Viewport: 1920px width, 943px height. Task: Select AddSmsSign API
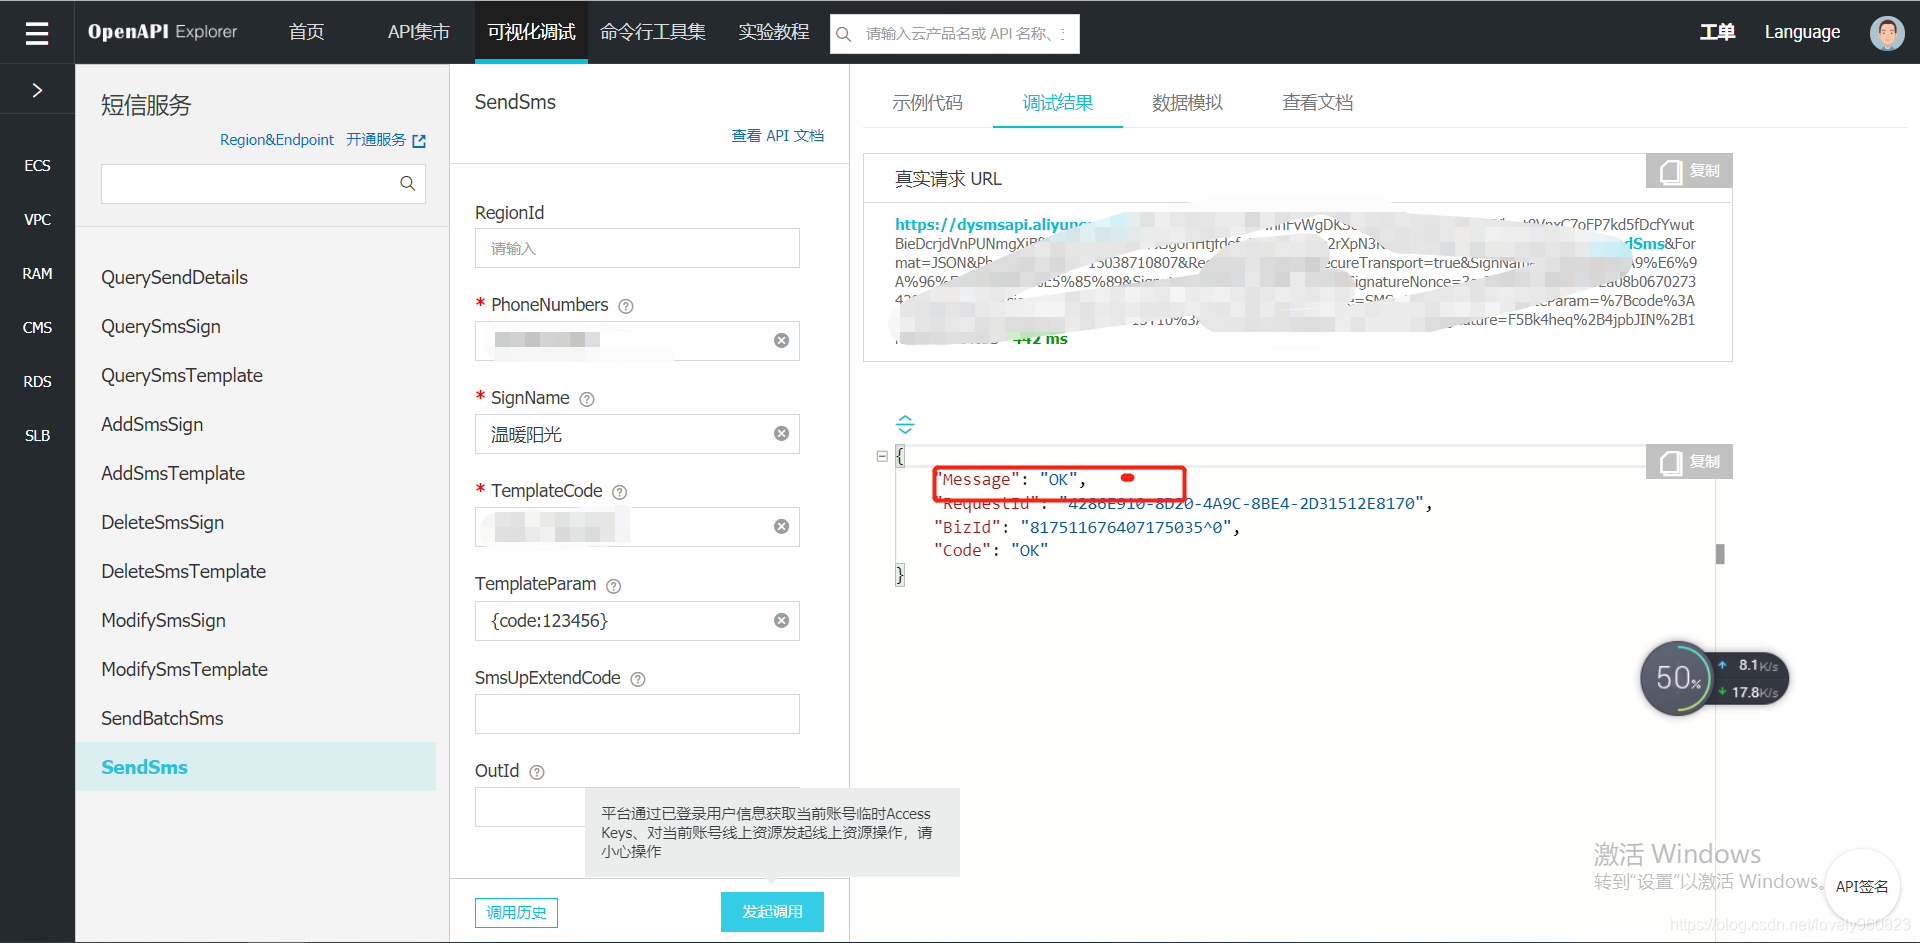coord(152,424)
